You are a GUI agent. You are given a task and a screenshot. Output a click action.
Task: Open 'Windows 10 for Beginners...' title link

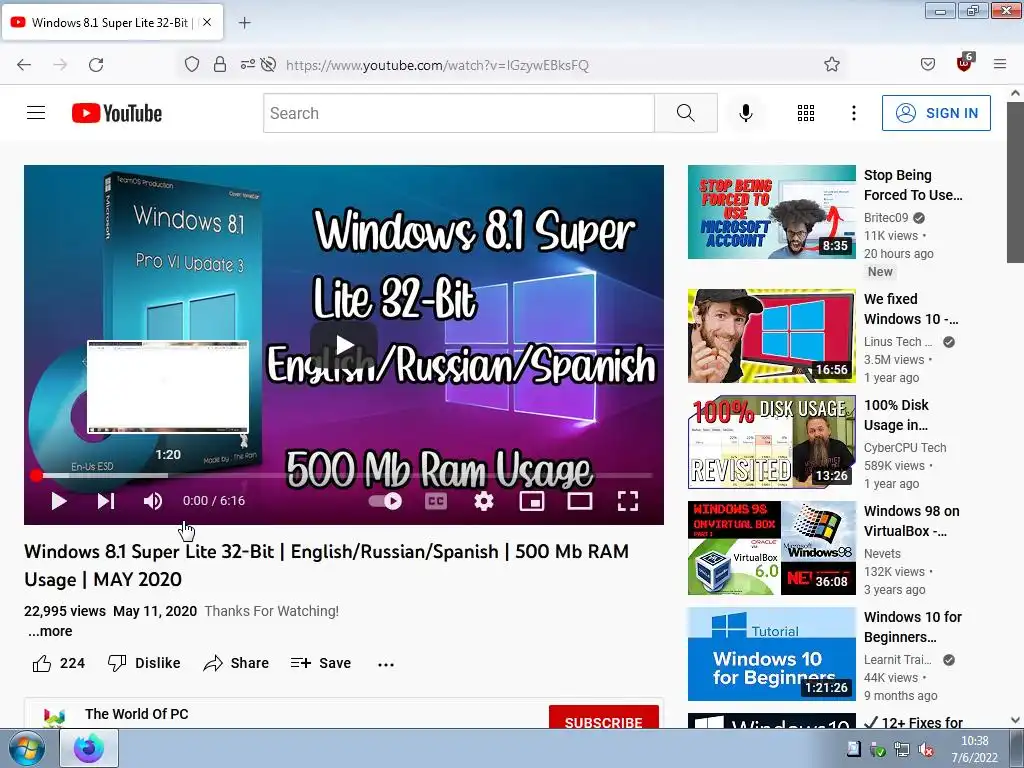click(x=912, y=627)
